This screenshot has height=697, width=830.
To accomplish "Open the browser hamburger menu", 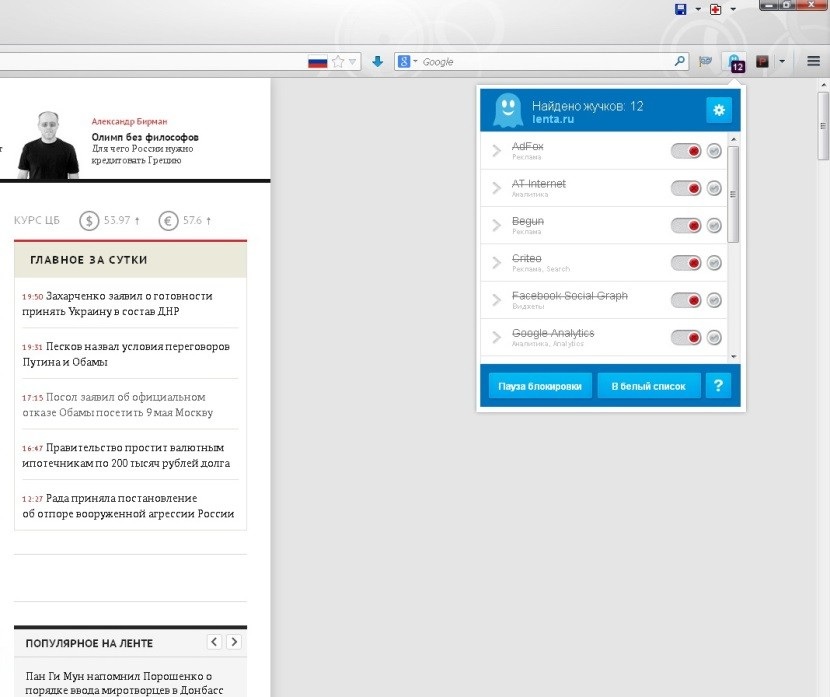I will click(814, 61).
